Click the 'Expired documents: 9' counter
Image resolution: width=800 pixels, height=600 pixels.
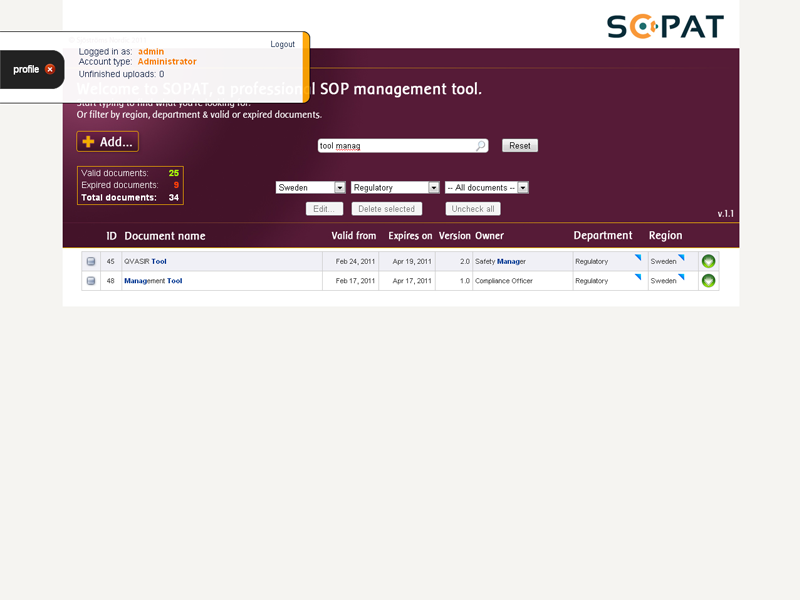(x=130, y=185)
